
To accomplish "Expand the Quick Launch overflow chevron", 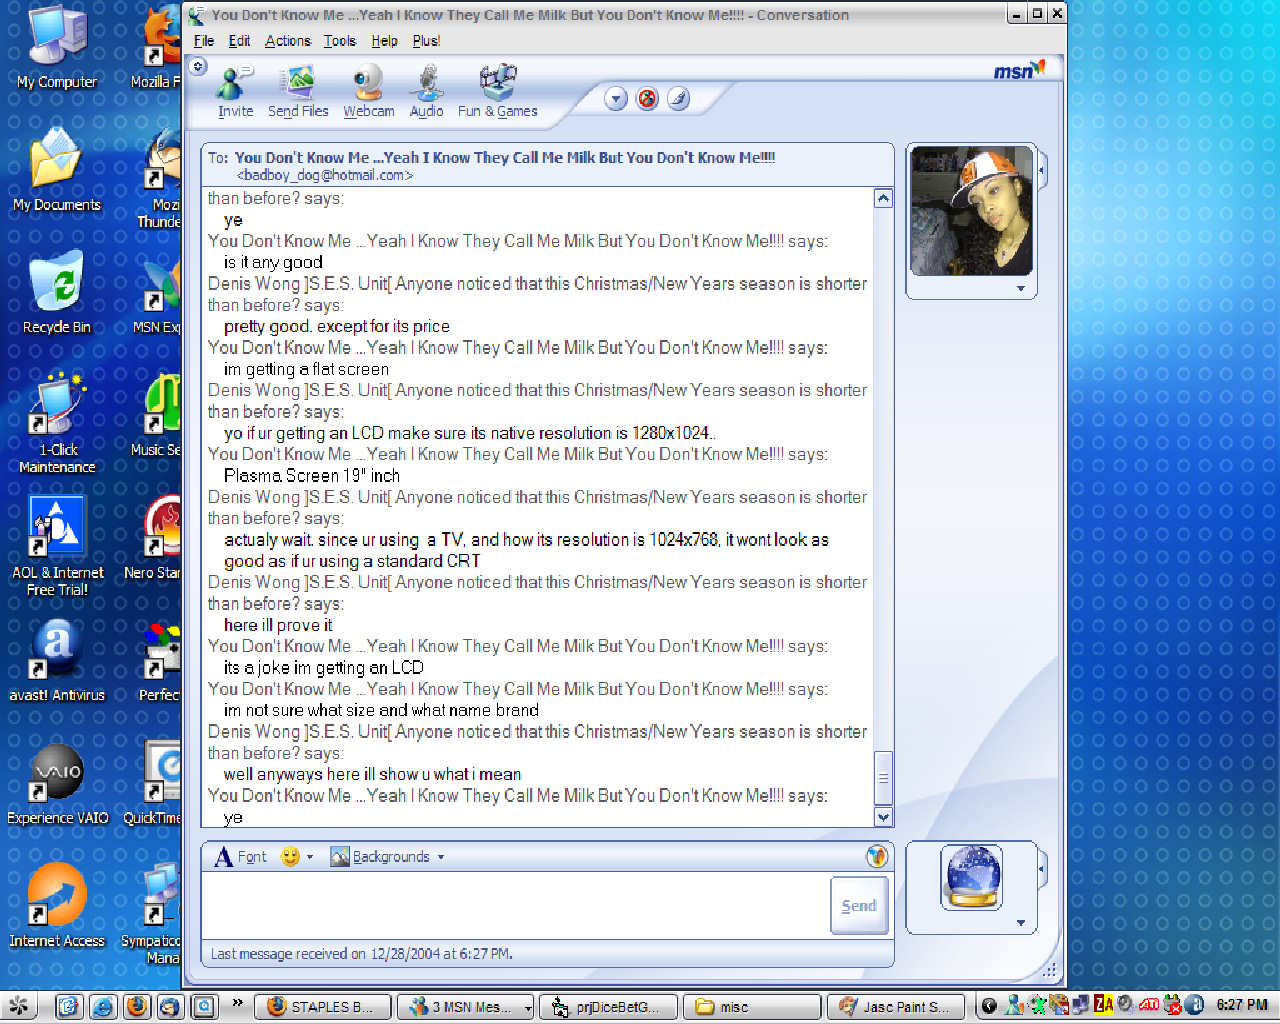I will pyautogui.click(x=237, y=1003).
